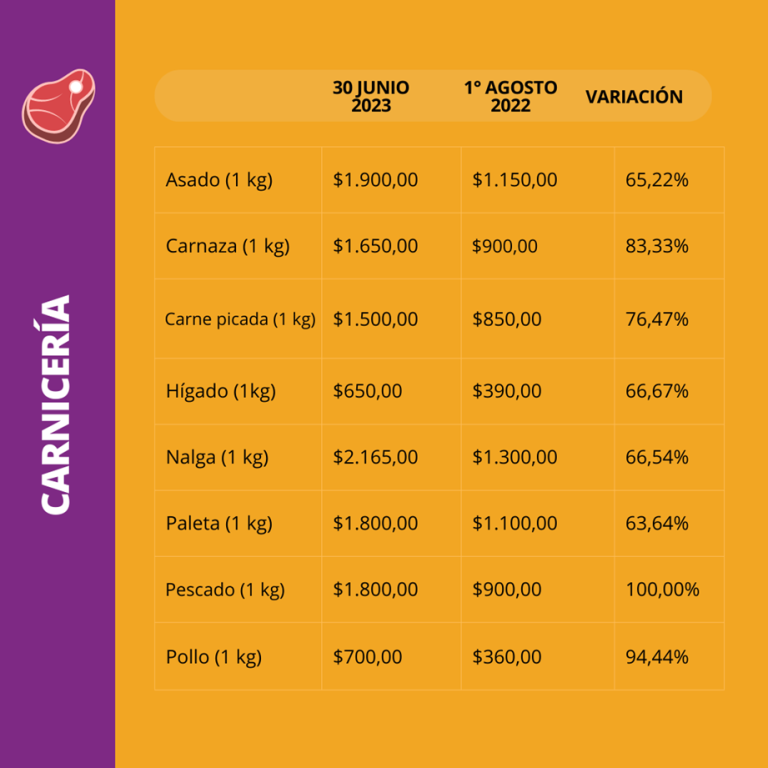Select the Paleta (1 kg) label
Viewport: 768px width, 768px height.
tap(219, 523)
